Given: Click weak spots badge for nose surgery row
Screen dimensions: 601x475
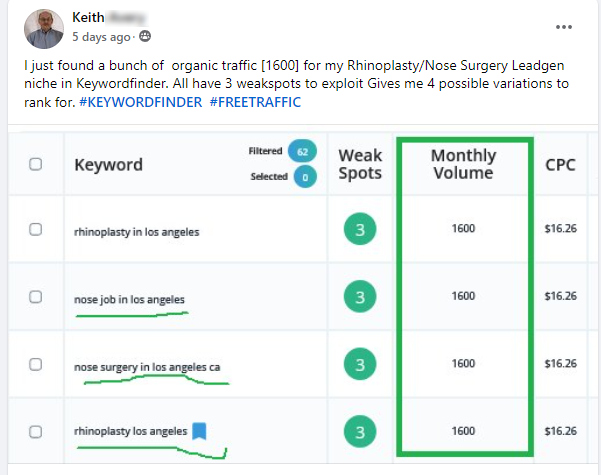Looking at the screenshot, I should [360, 364].
